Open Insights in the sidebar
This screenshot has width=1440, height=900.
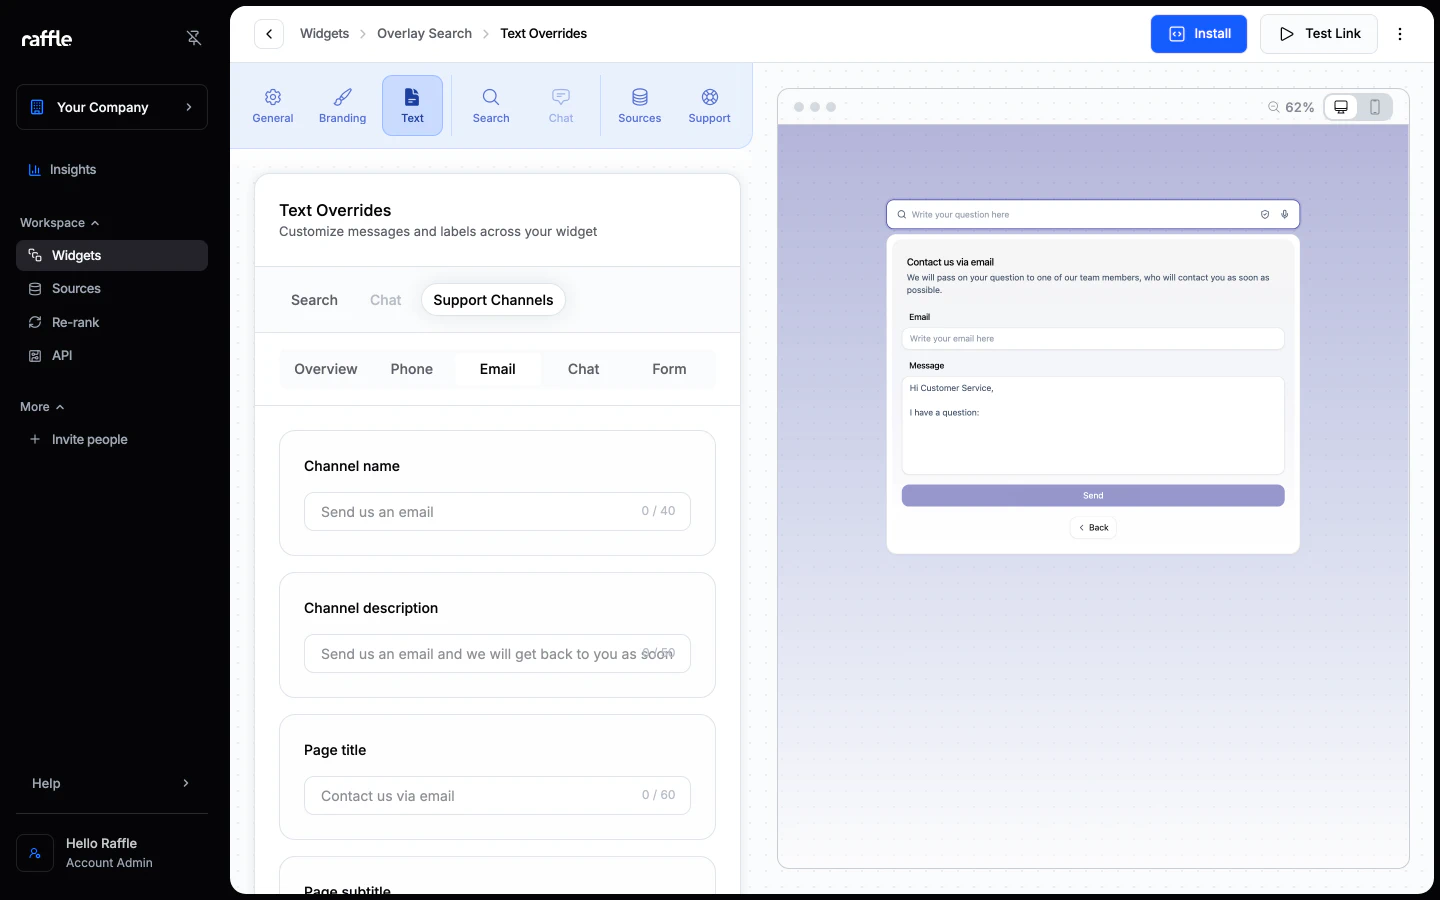tap(112, 170)
